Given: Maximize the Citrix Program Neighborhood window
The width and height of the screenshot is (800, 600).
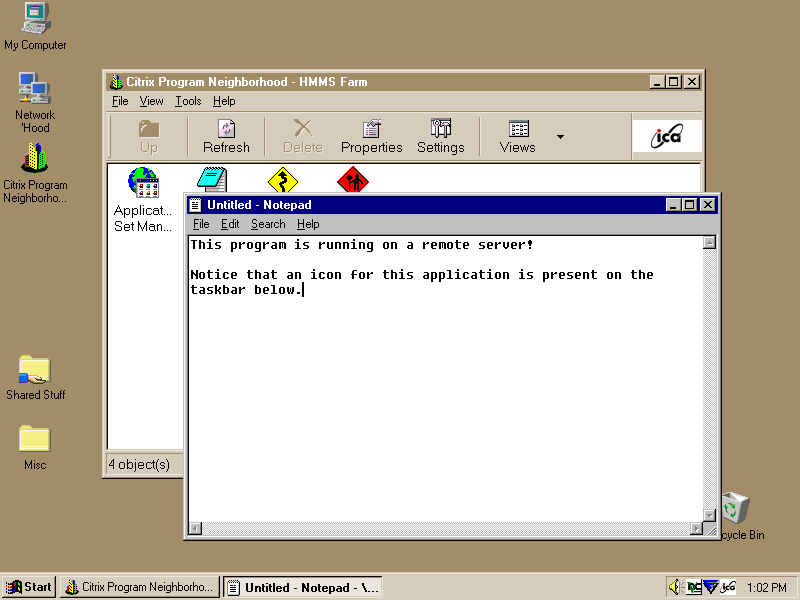Looking at the screenshot, I should [673, 82].
